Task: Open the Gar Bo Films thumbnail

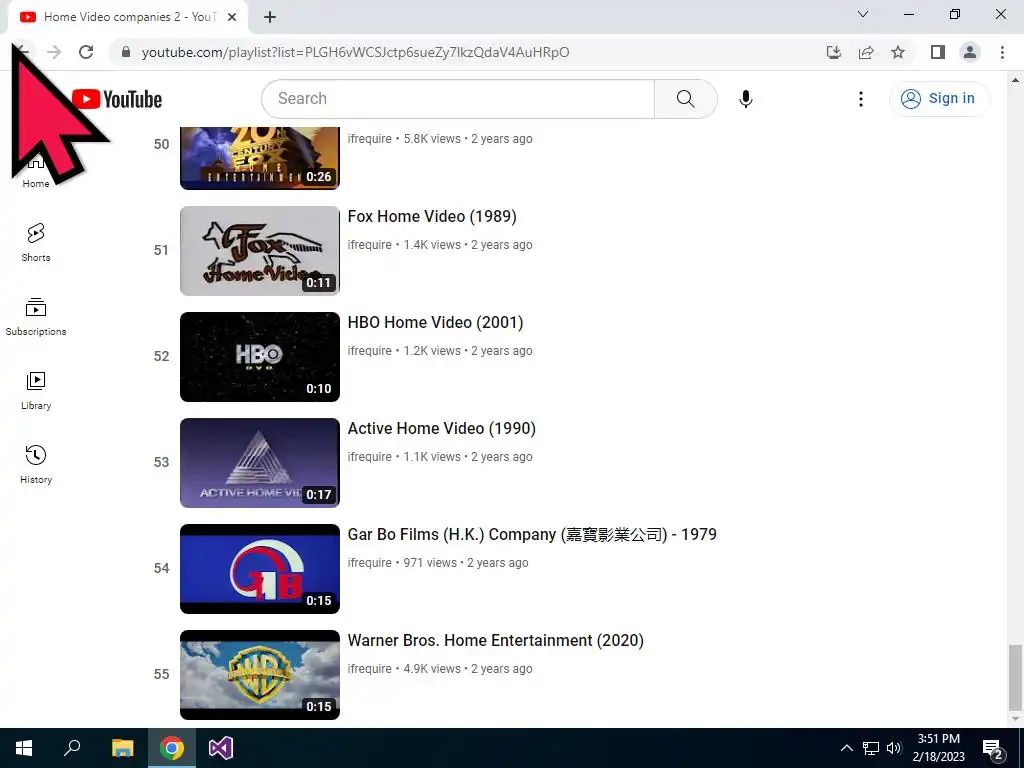Action: click(260, 569)
